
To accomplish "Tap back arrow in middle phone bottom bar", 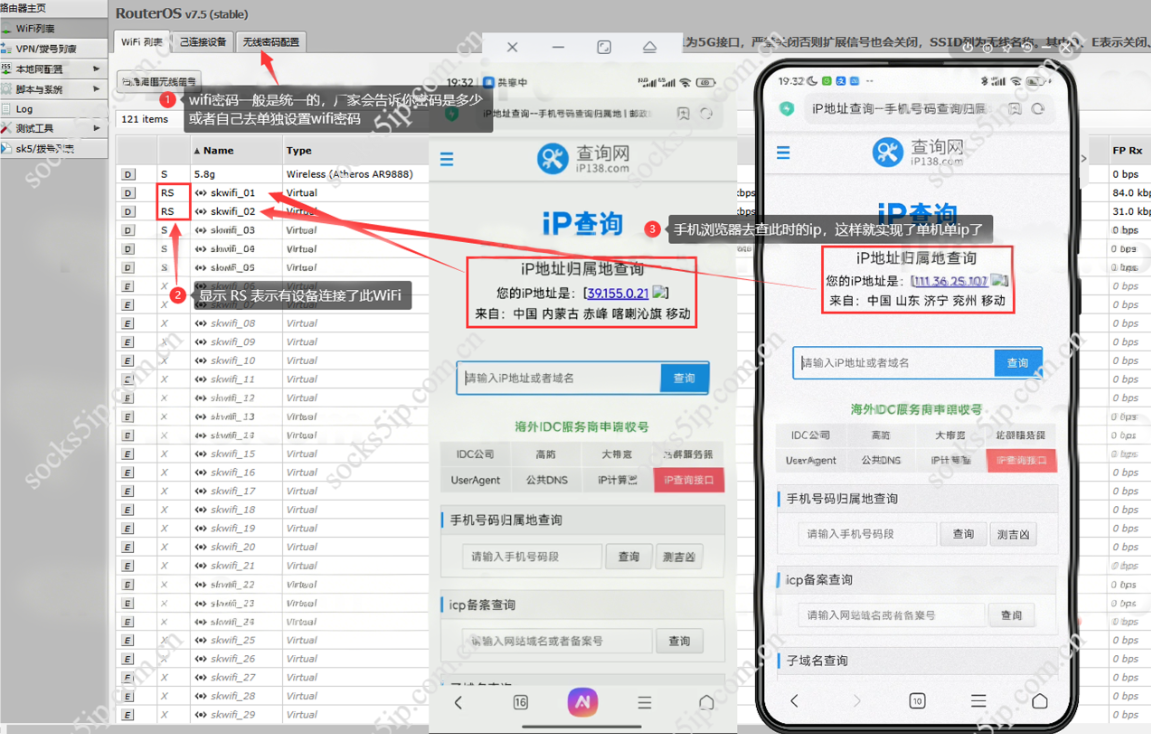I will [458, 702].
